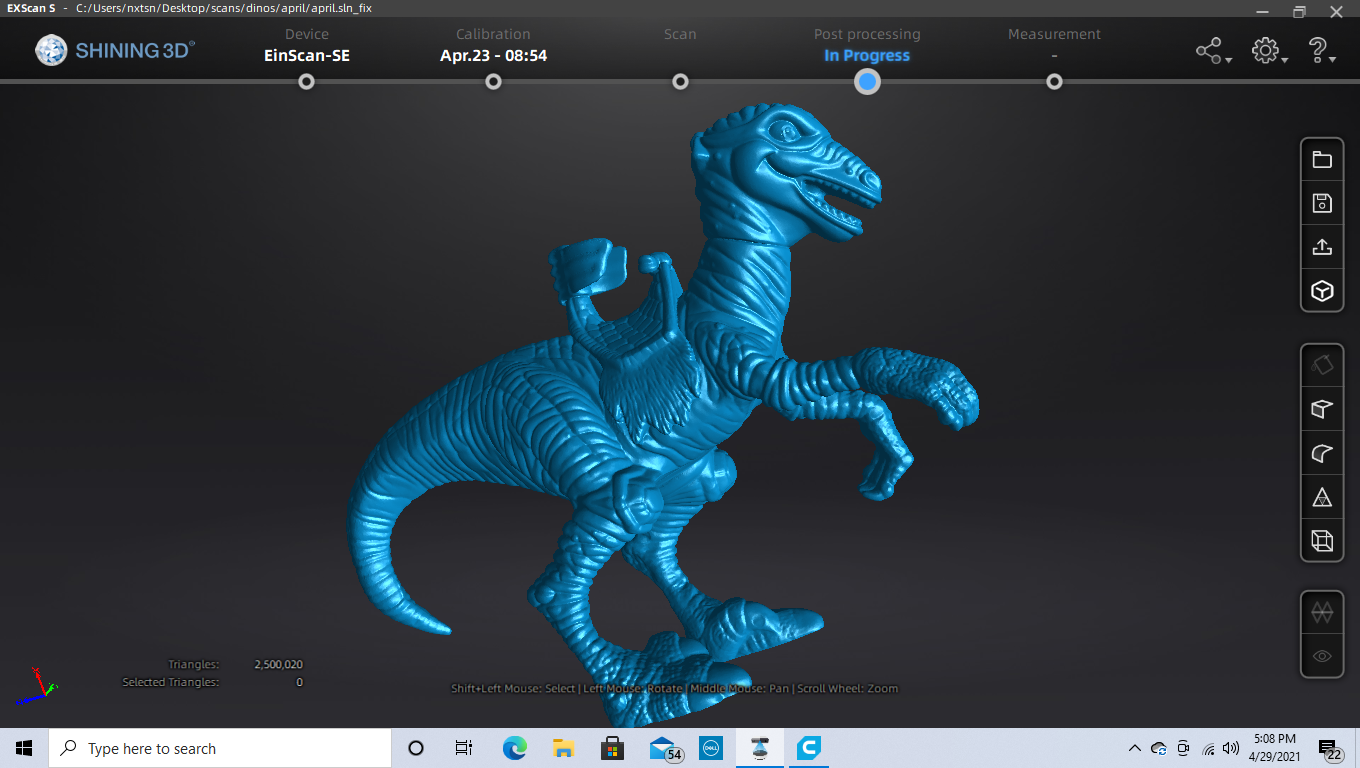Go to the Measurement step node
The width and height of the screenshot is (1360, 768).
[1054, 82]
